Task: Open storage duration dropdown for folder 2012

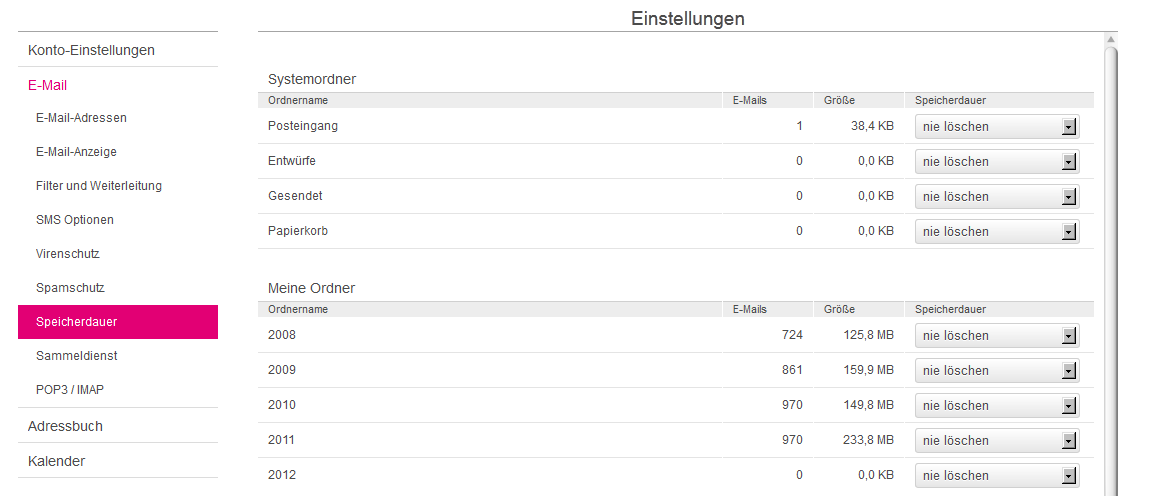Action: point(997,476)
